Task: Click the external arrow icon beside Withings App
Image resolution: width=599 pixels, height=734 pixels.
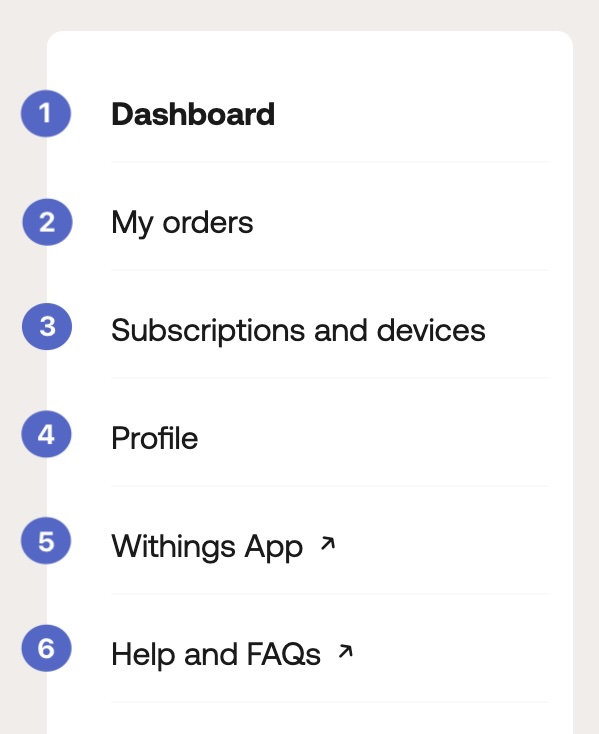Action: (x=328, y=543)
